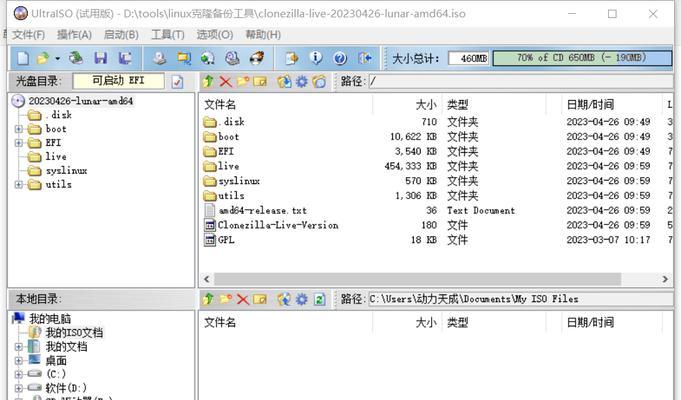
Task: Click the disc 路径 path field showing /
Action: tap(521, 81)
